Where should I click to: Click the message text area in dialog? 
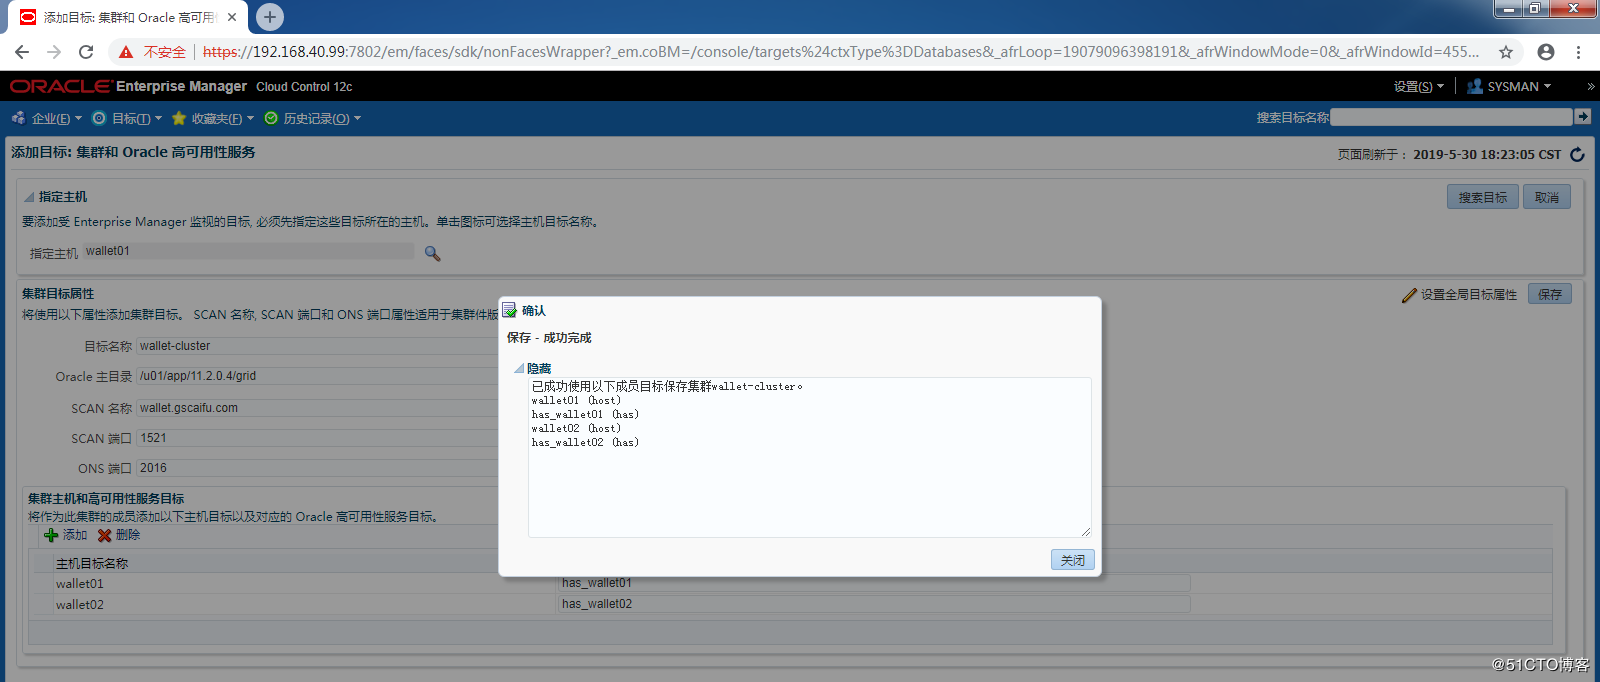[x=809, y=457]
